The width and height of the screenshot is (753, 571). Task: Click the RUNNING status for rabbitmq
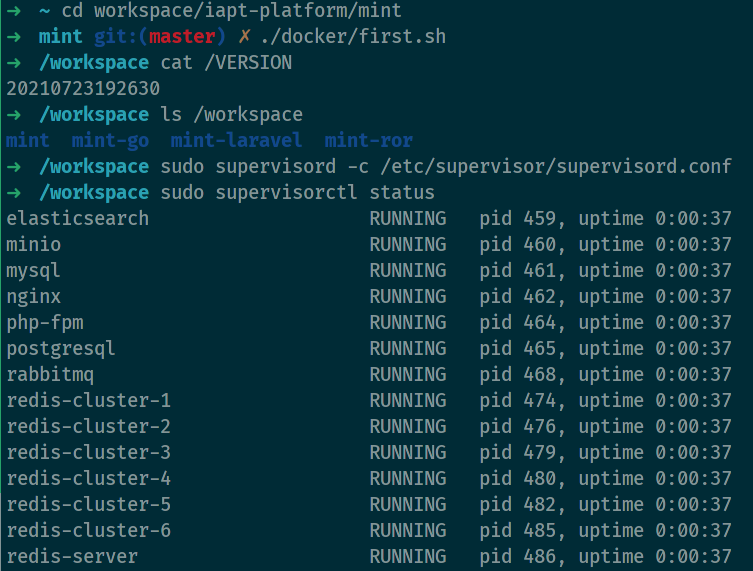408,375
